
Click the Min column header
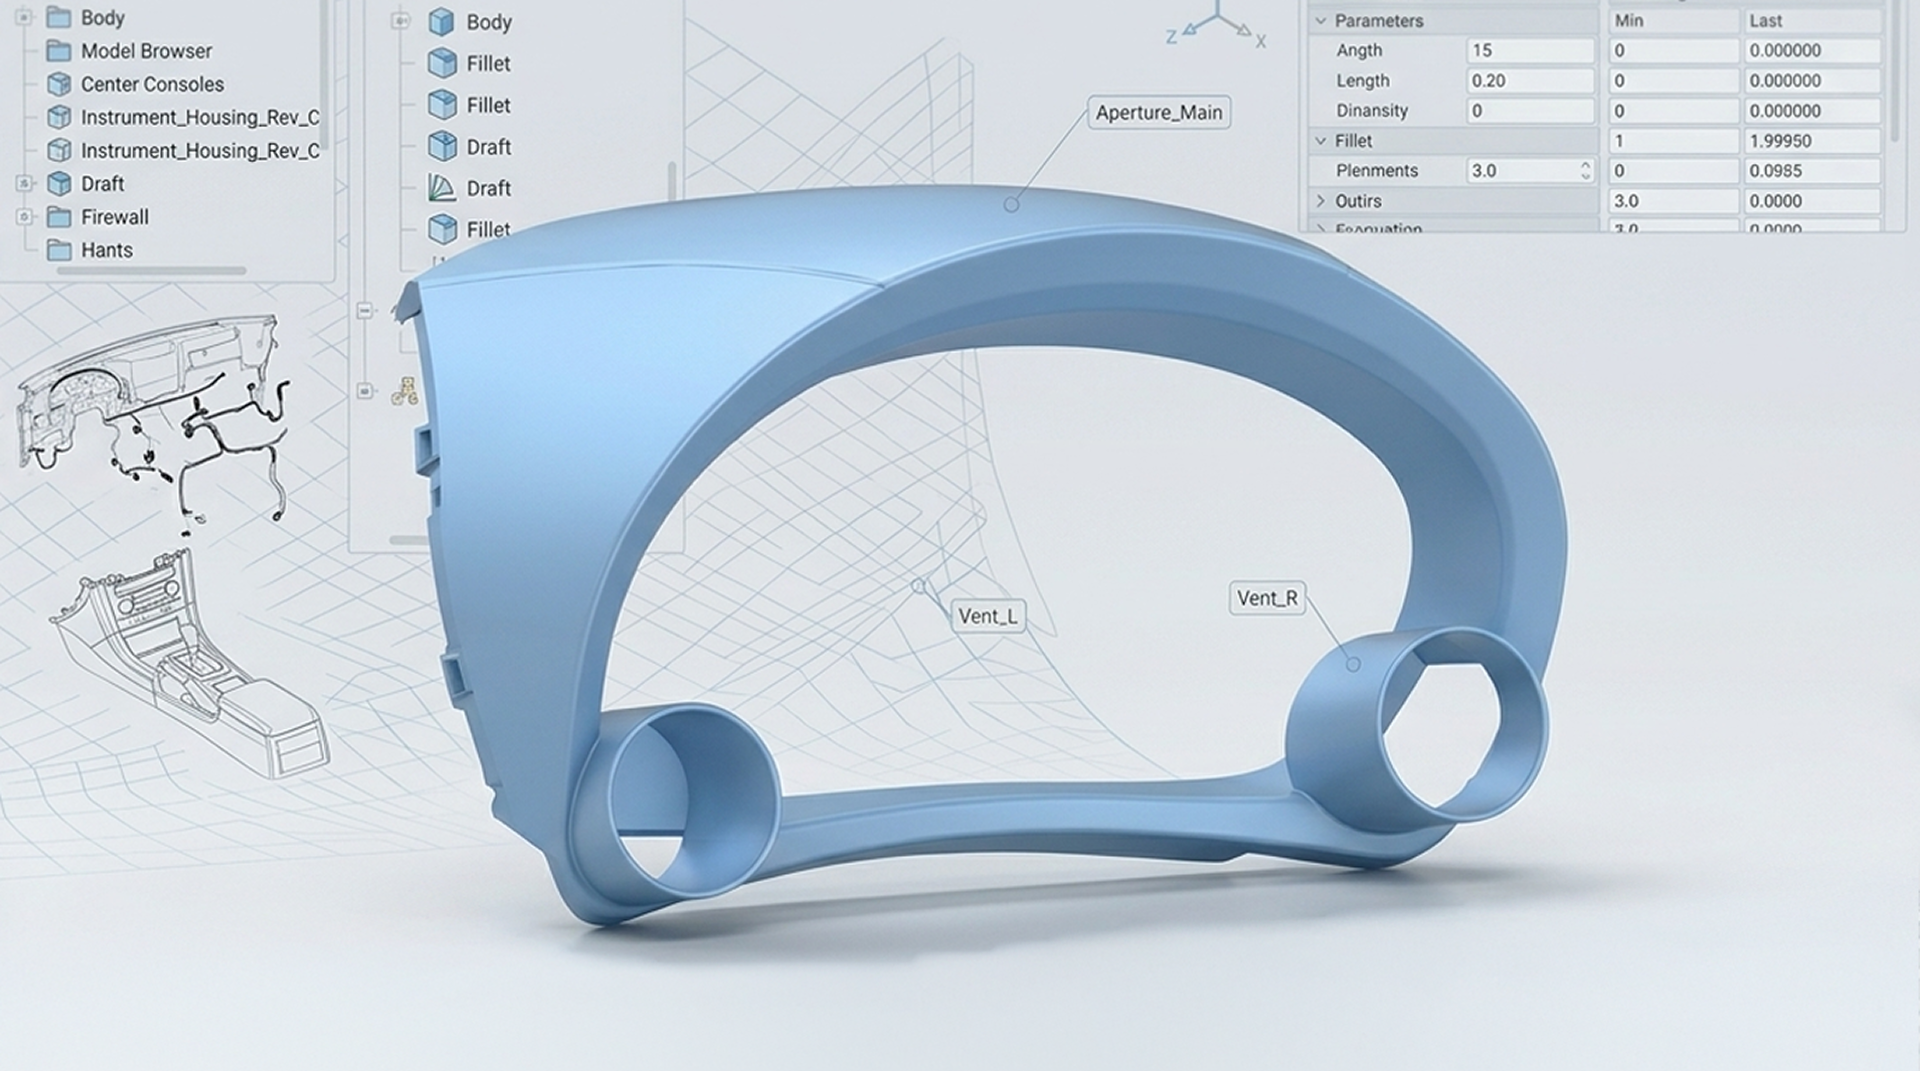pos(1673,20)
